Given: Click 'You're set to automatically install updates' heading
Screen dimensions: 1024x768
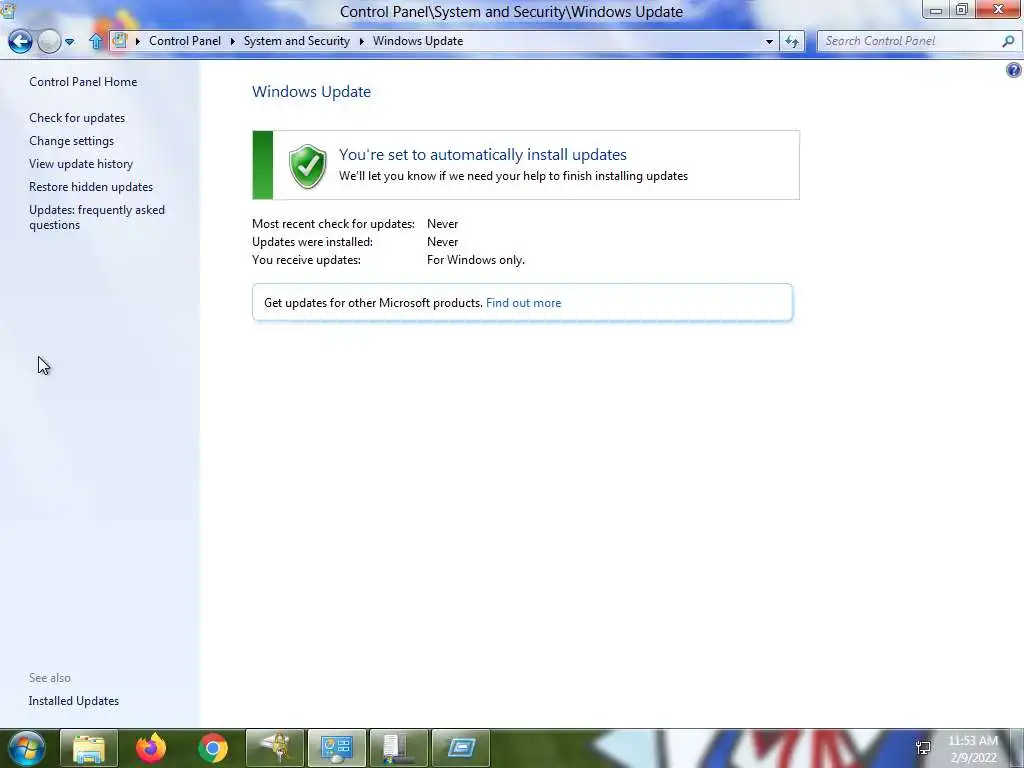Looking at the screenshot, I should pyautogui.click(x=483, y=154).
